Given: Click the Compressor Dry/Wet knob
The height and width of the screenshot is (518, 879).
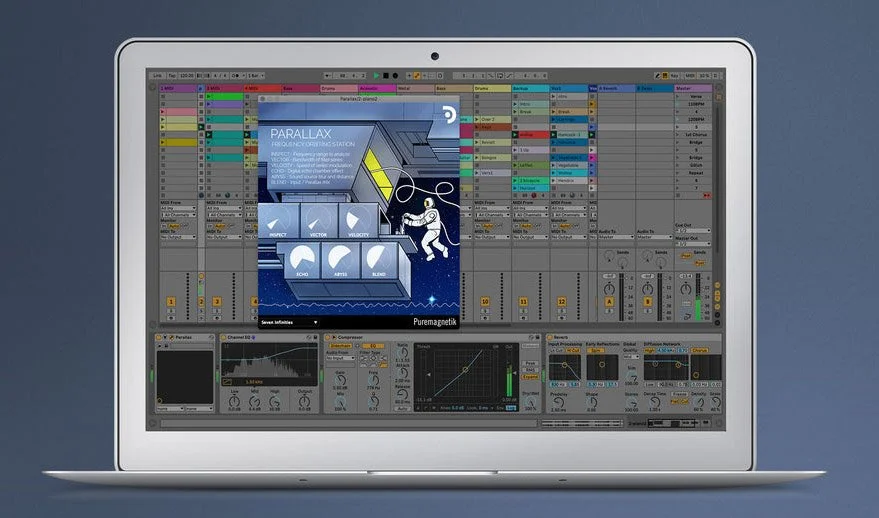Looking at the screenshot, I should [530, 402].
